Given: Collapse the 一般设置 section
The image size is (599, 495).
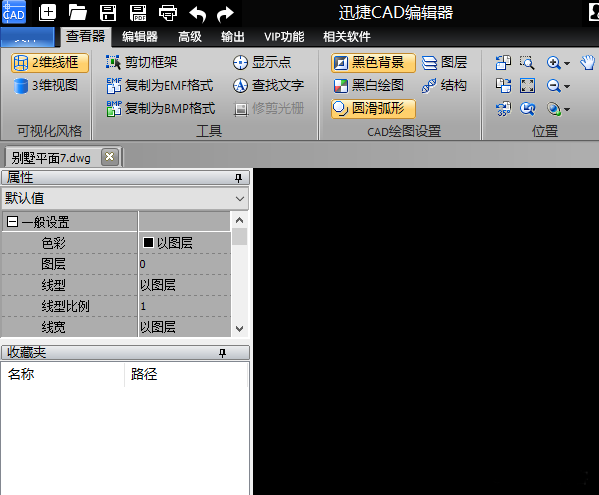Looking at the screenshot, I should (x=12, y=222).
